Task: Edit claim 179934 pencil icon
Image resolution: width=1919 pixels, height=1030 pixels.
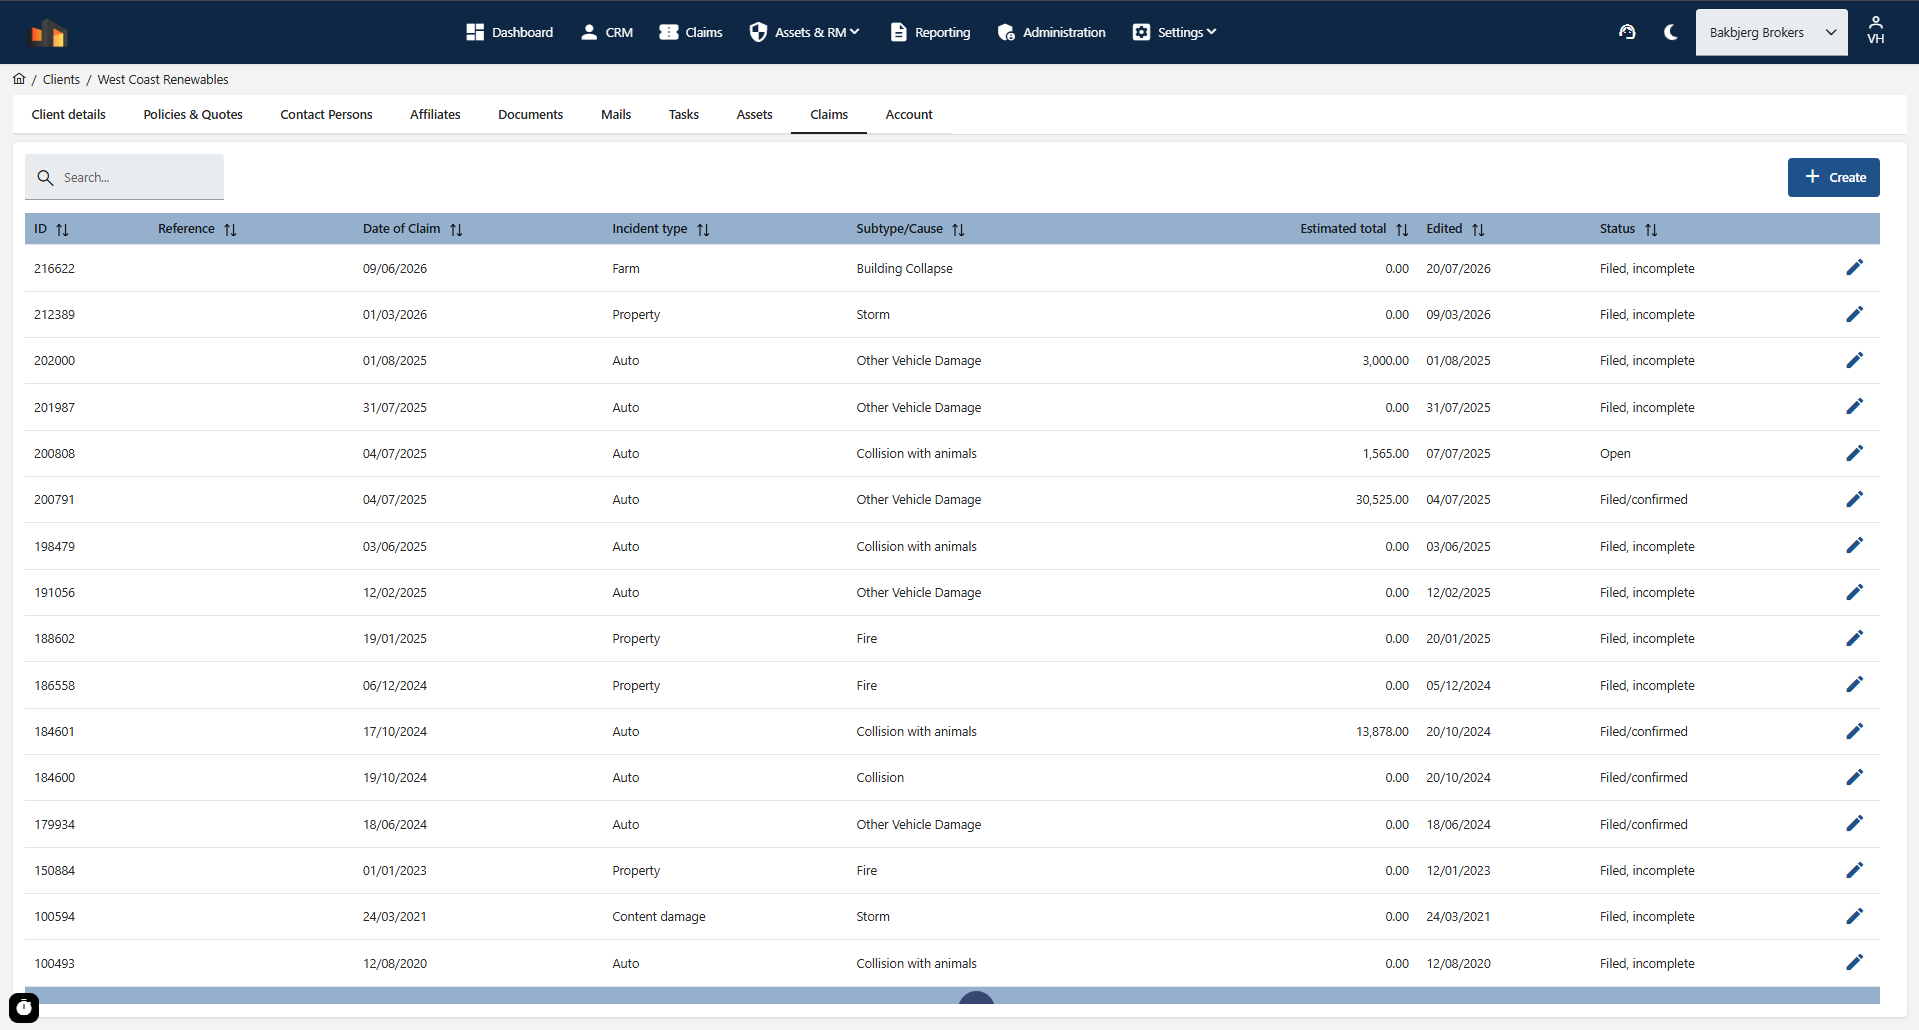Action: pos(1854,823)
